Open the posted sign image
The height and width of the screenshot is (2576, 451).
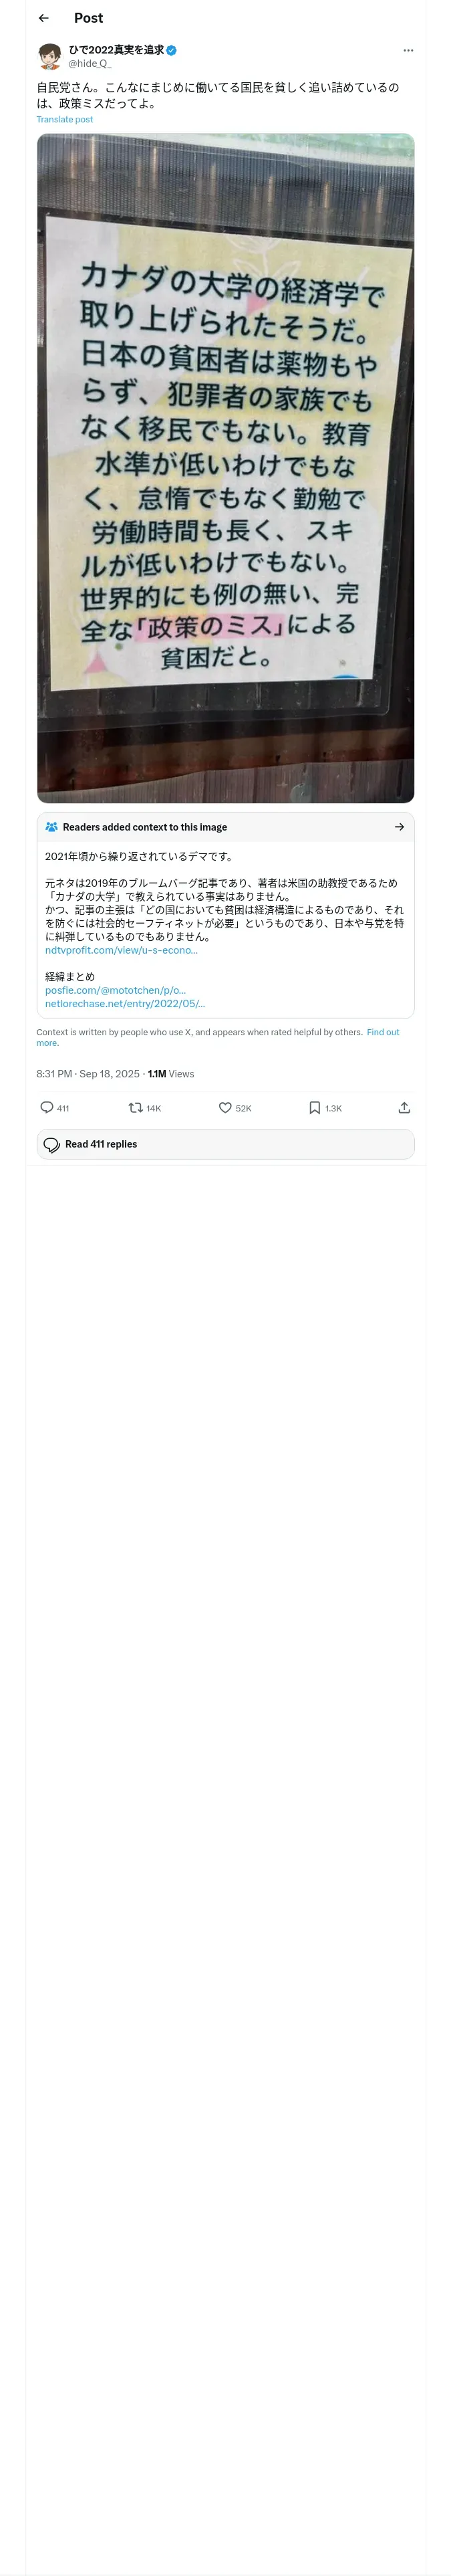pyautogui.click(x=225, y=468)
